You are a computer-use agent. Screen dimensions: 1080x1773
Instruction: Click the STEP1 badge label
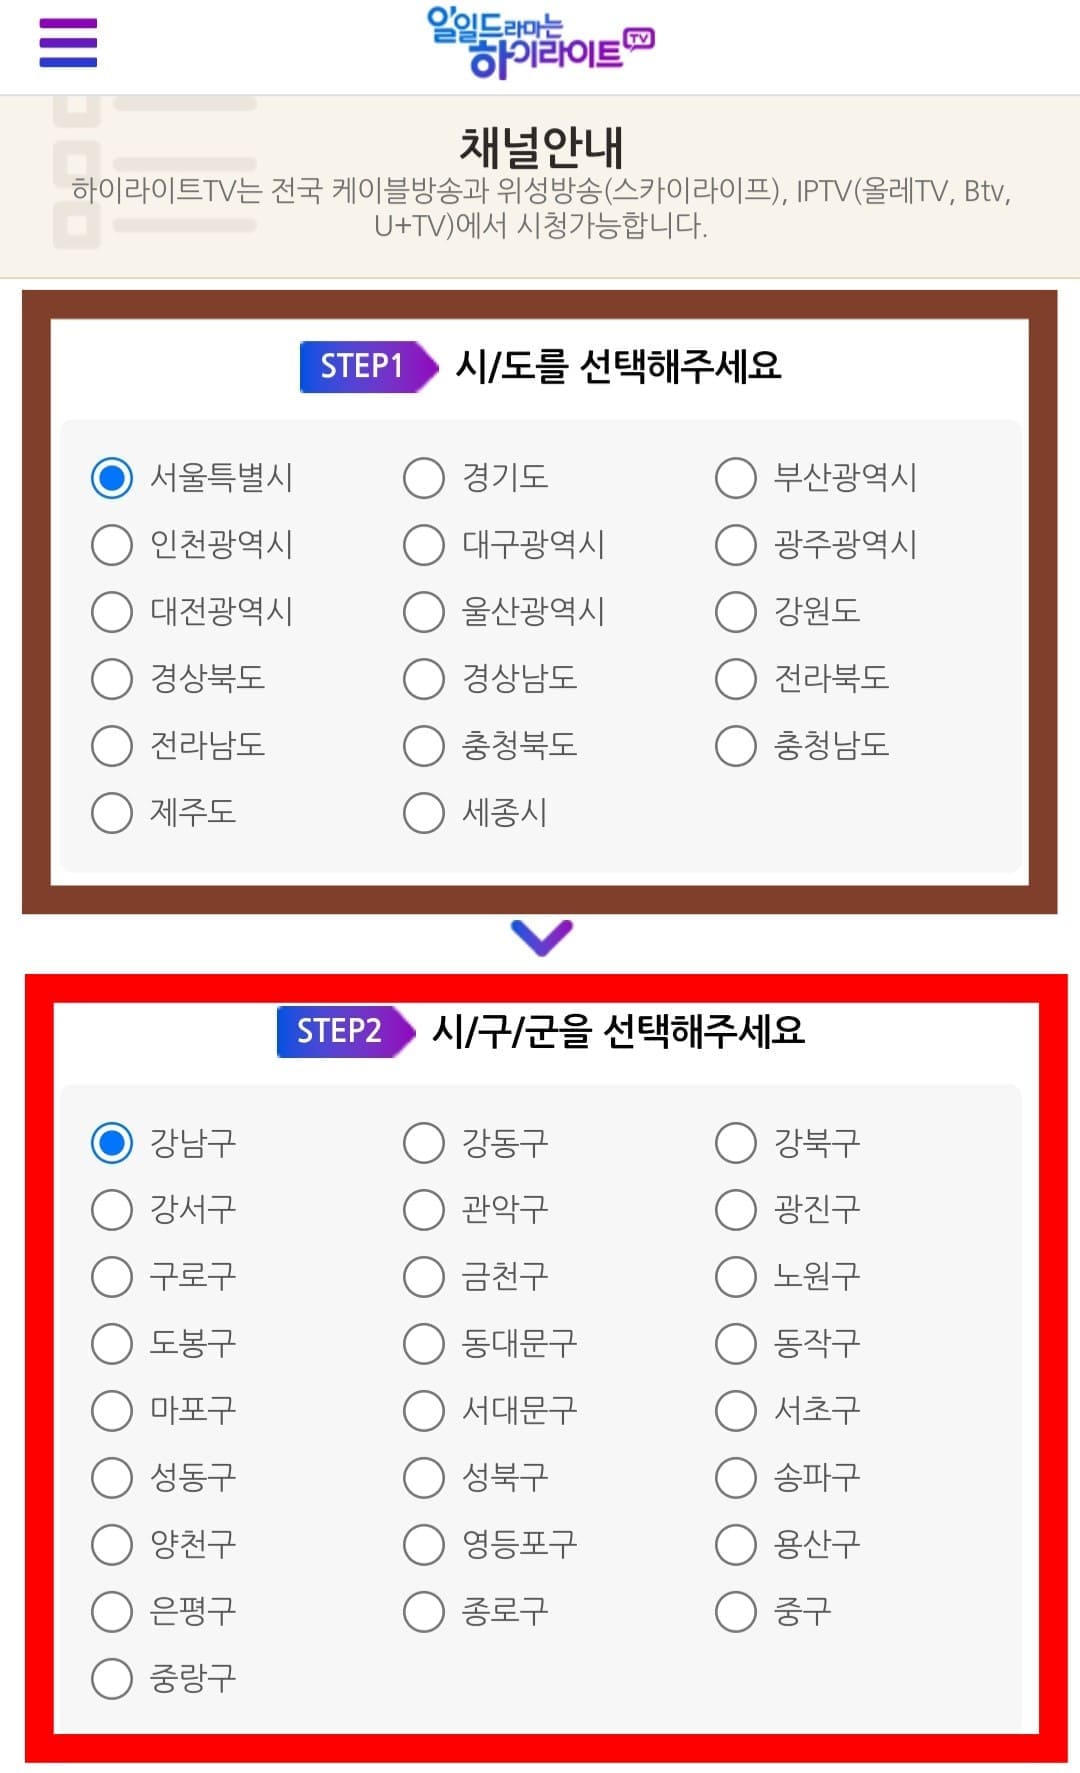pyautogui.click(x=363, y=366)
